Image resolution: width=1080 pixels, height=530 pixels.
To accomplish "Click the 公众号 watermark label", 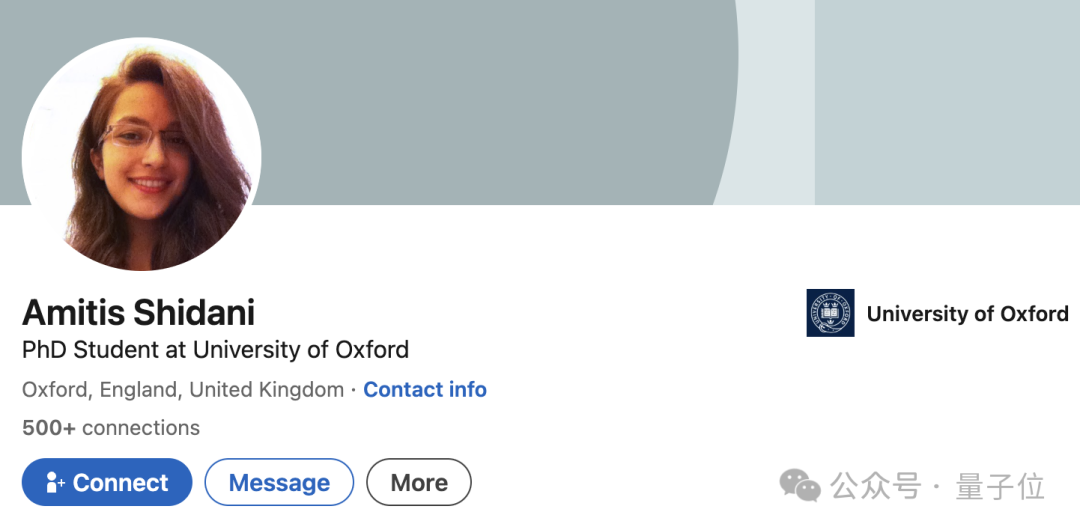I will pos(875,486).
